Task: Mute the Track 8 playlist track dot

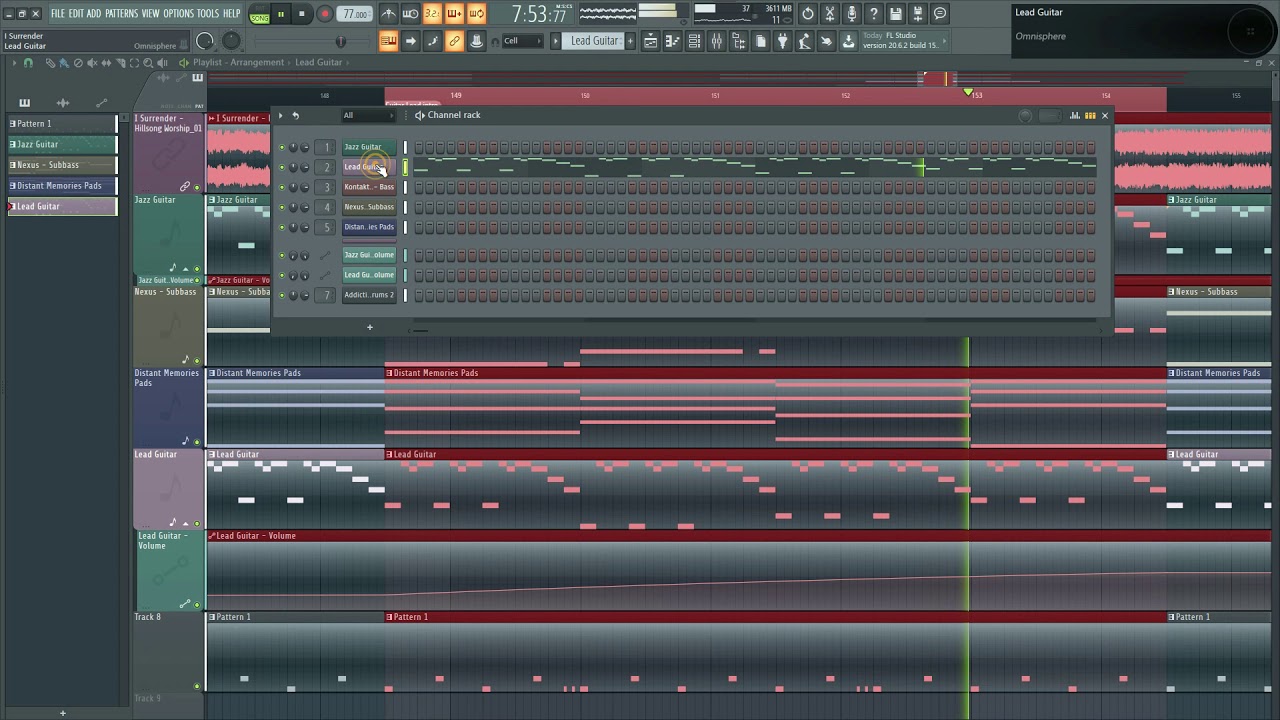Action: (x=197, y=686)
